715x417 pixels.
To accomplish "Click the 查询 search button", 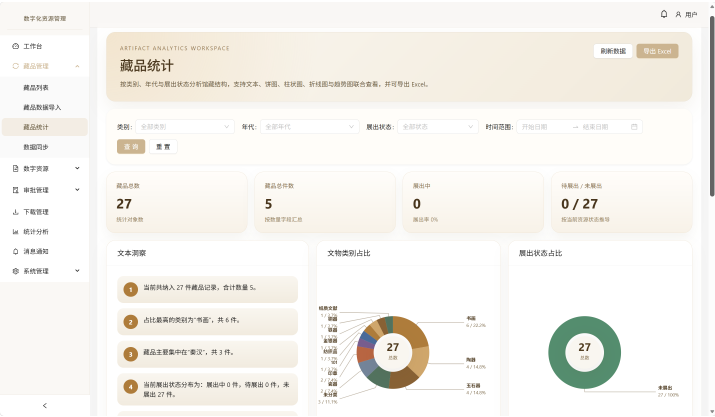I will [x=131, y=146].
